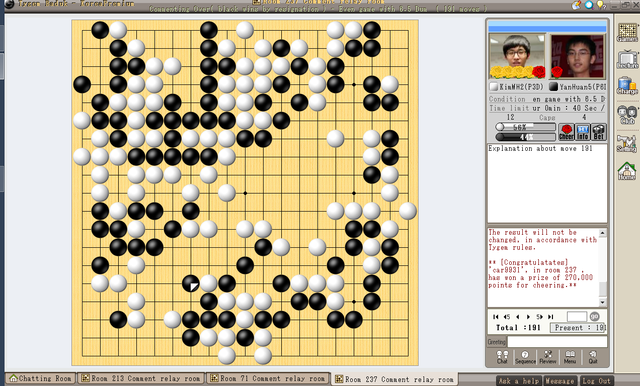Step back five moves

point(507,317)
